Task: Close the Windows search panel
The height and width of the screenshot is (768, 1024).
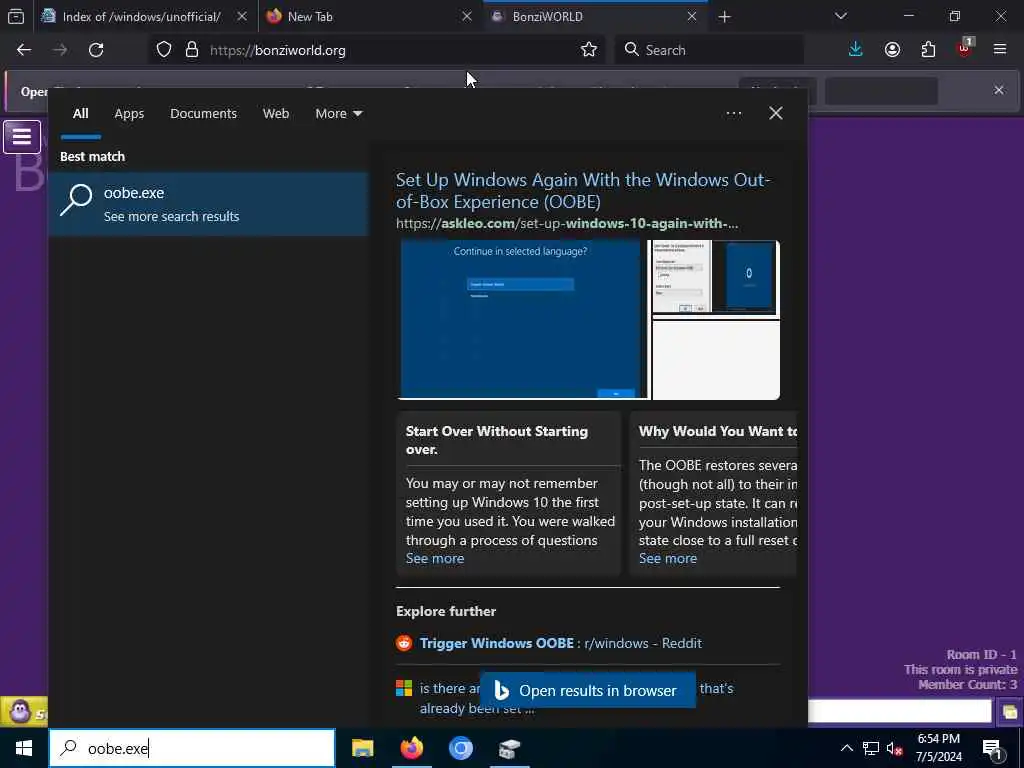Action: (x=775, y=114)
